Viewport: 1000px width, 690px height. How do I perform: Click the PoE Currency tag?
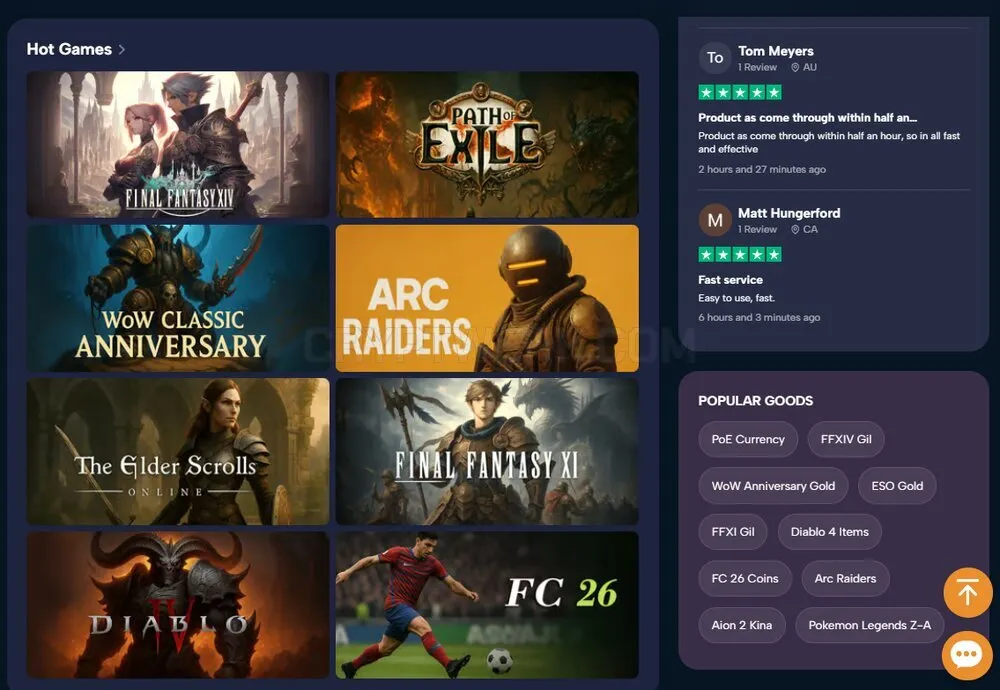click(x=748, y=439)
